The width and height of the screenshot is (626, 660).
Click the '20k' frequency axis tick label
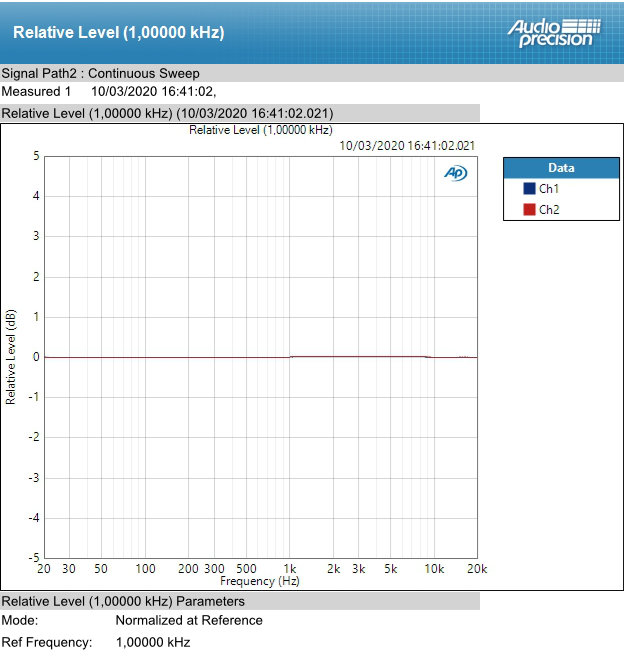click(x=477, y=569)
